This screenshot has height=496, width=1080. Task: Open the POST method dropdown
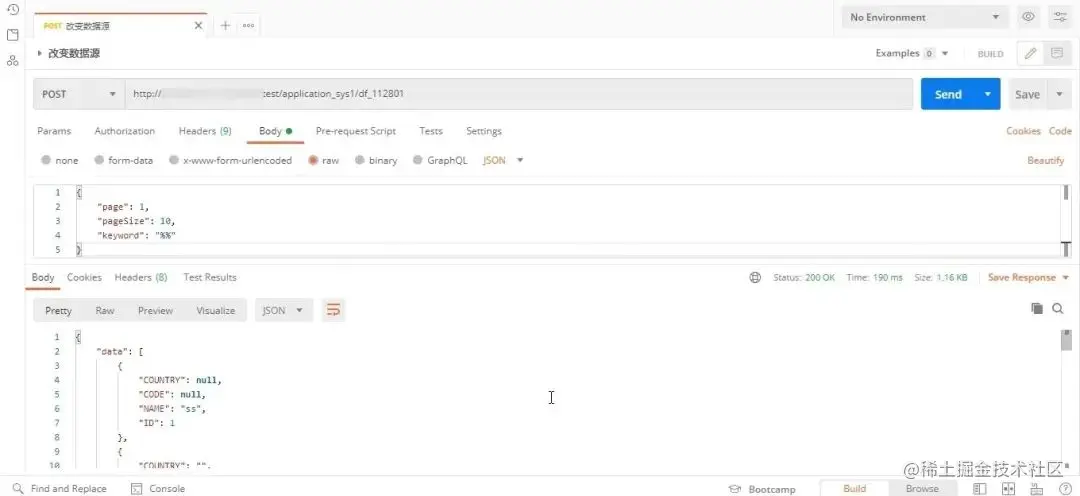[79, 94]
